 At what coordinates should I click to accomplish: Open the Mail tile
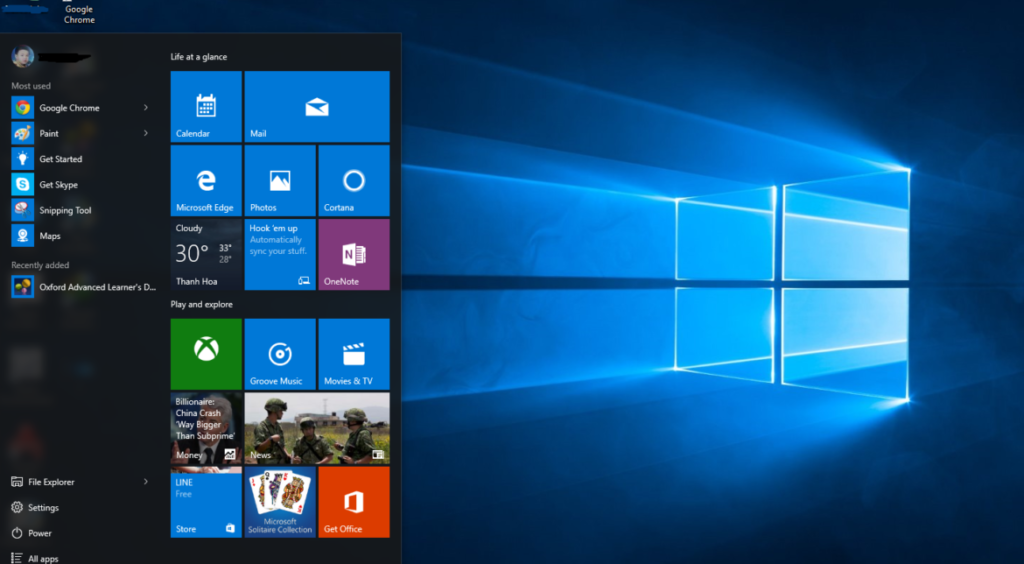[x=317, y=106]
